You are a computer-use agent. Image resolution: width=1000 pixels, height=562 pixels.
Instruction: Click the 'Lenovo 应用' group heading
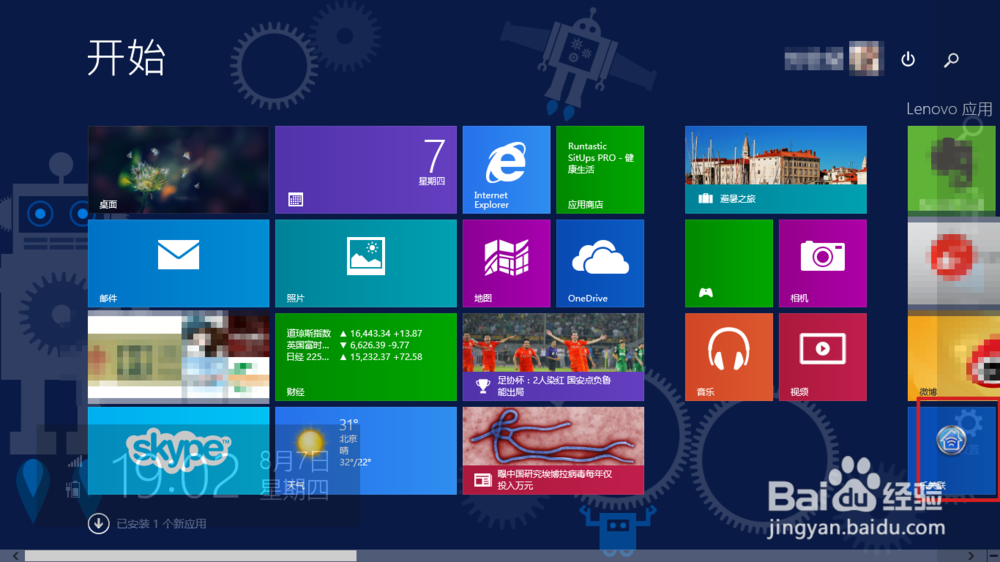pos(949,109)
